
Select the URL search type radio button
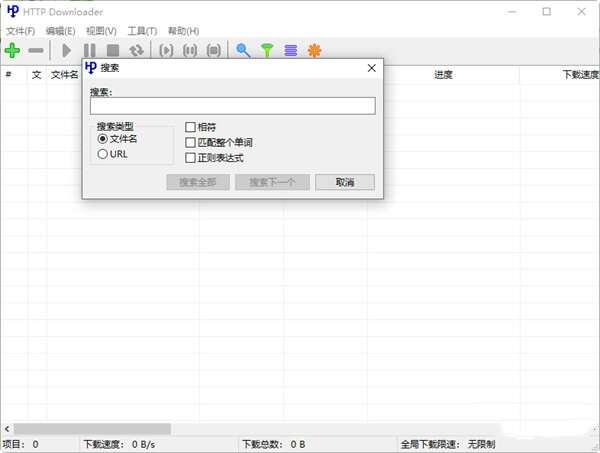103,154
